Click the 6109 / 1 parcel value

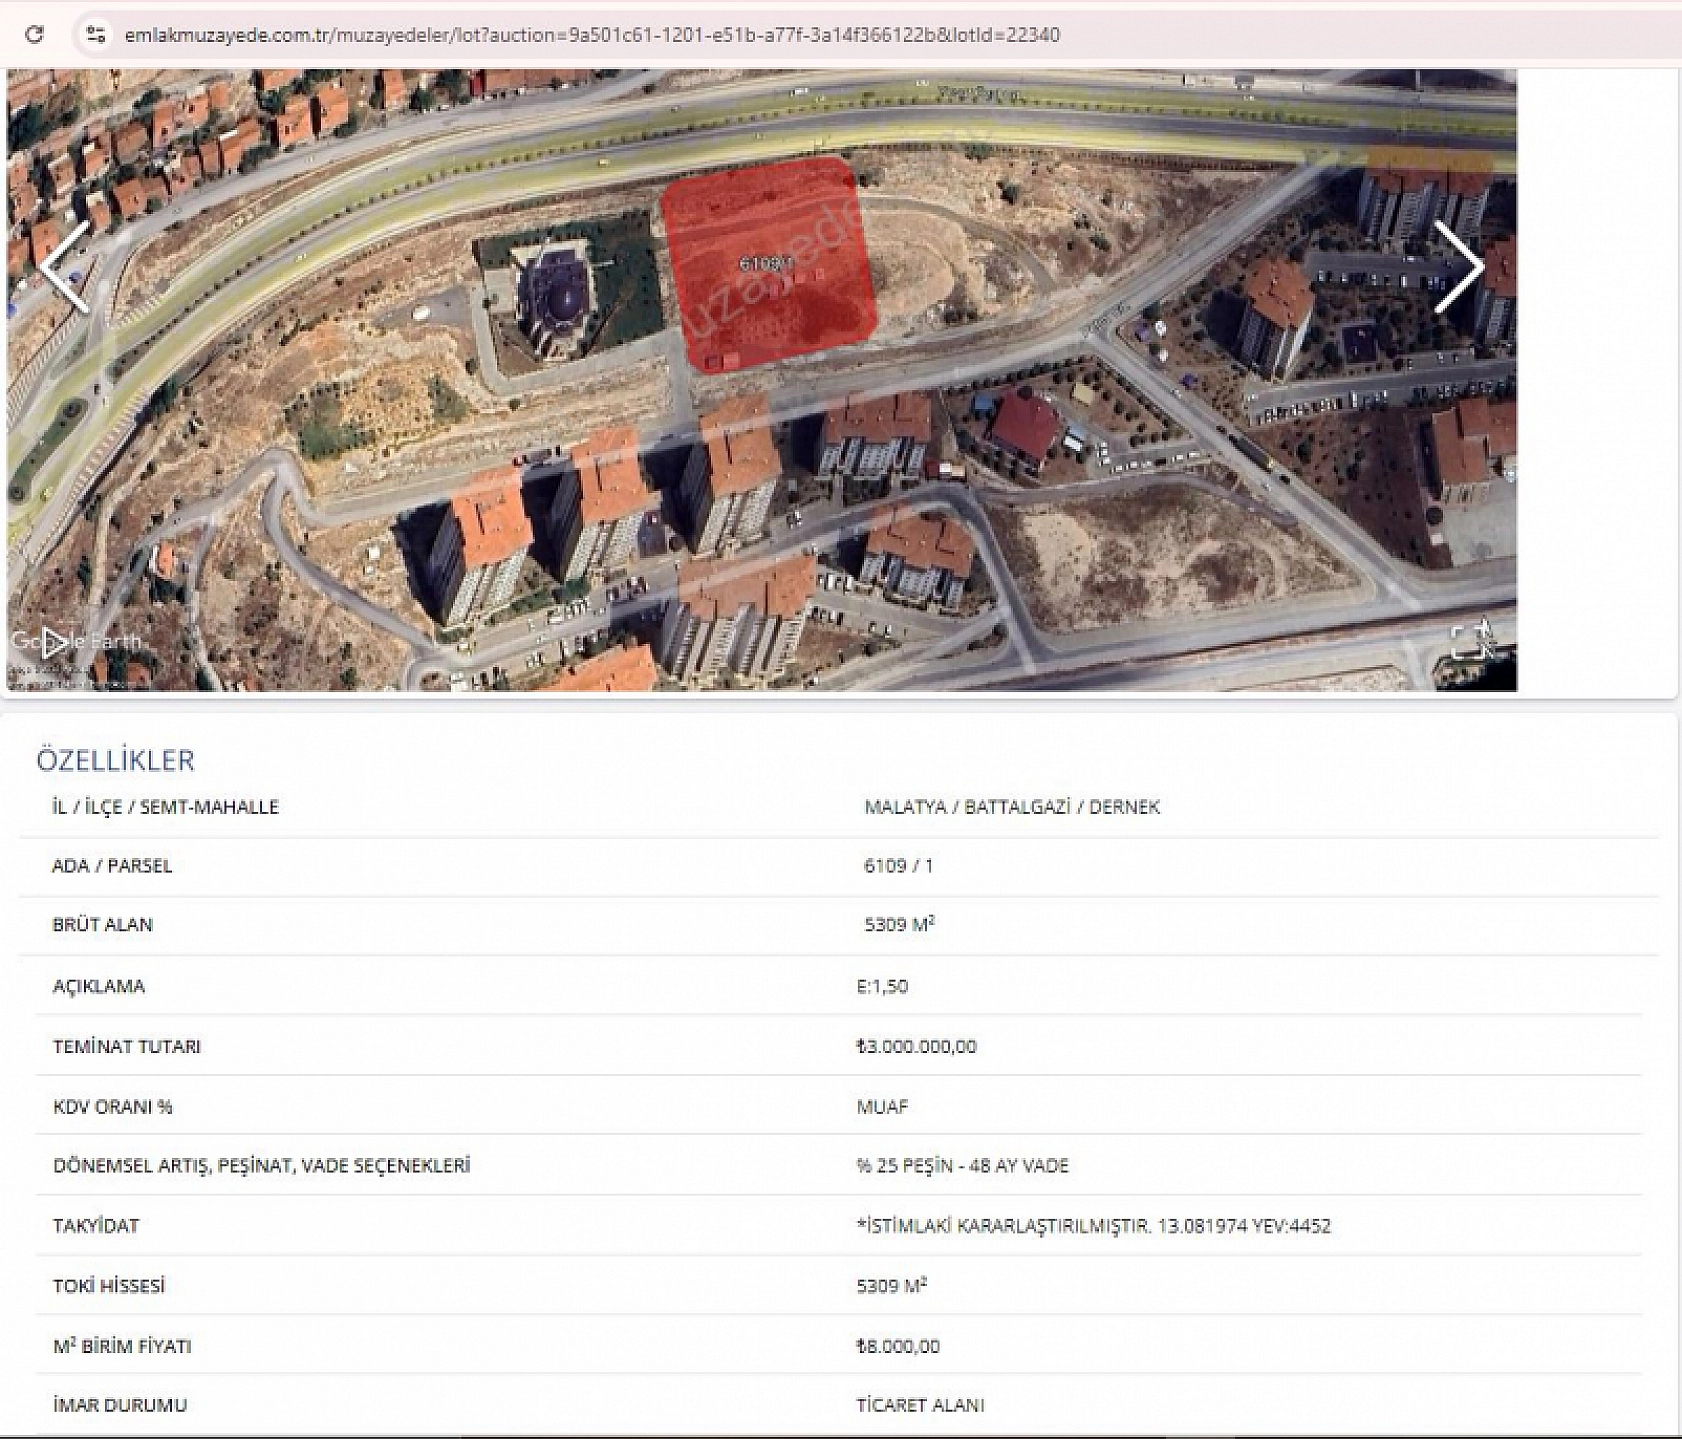(898, 866)
